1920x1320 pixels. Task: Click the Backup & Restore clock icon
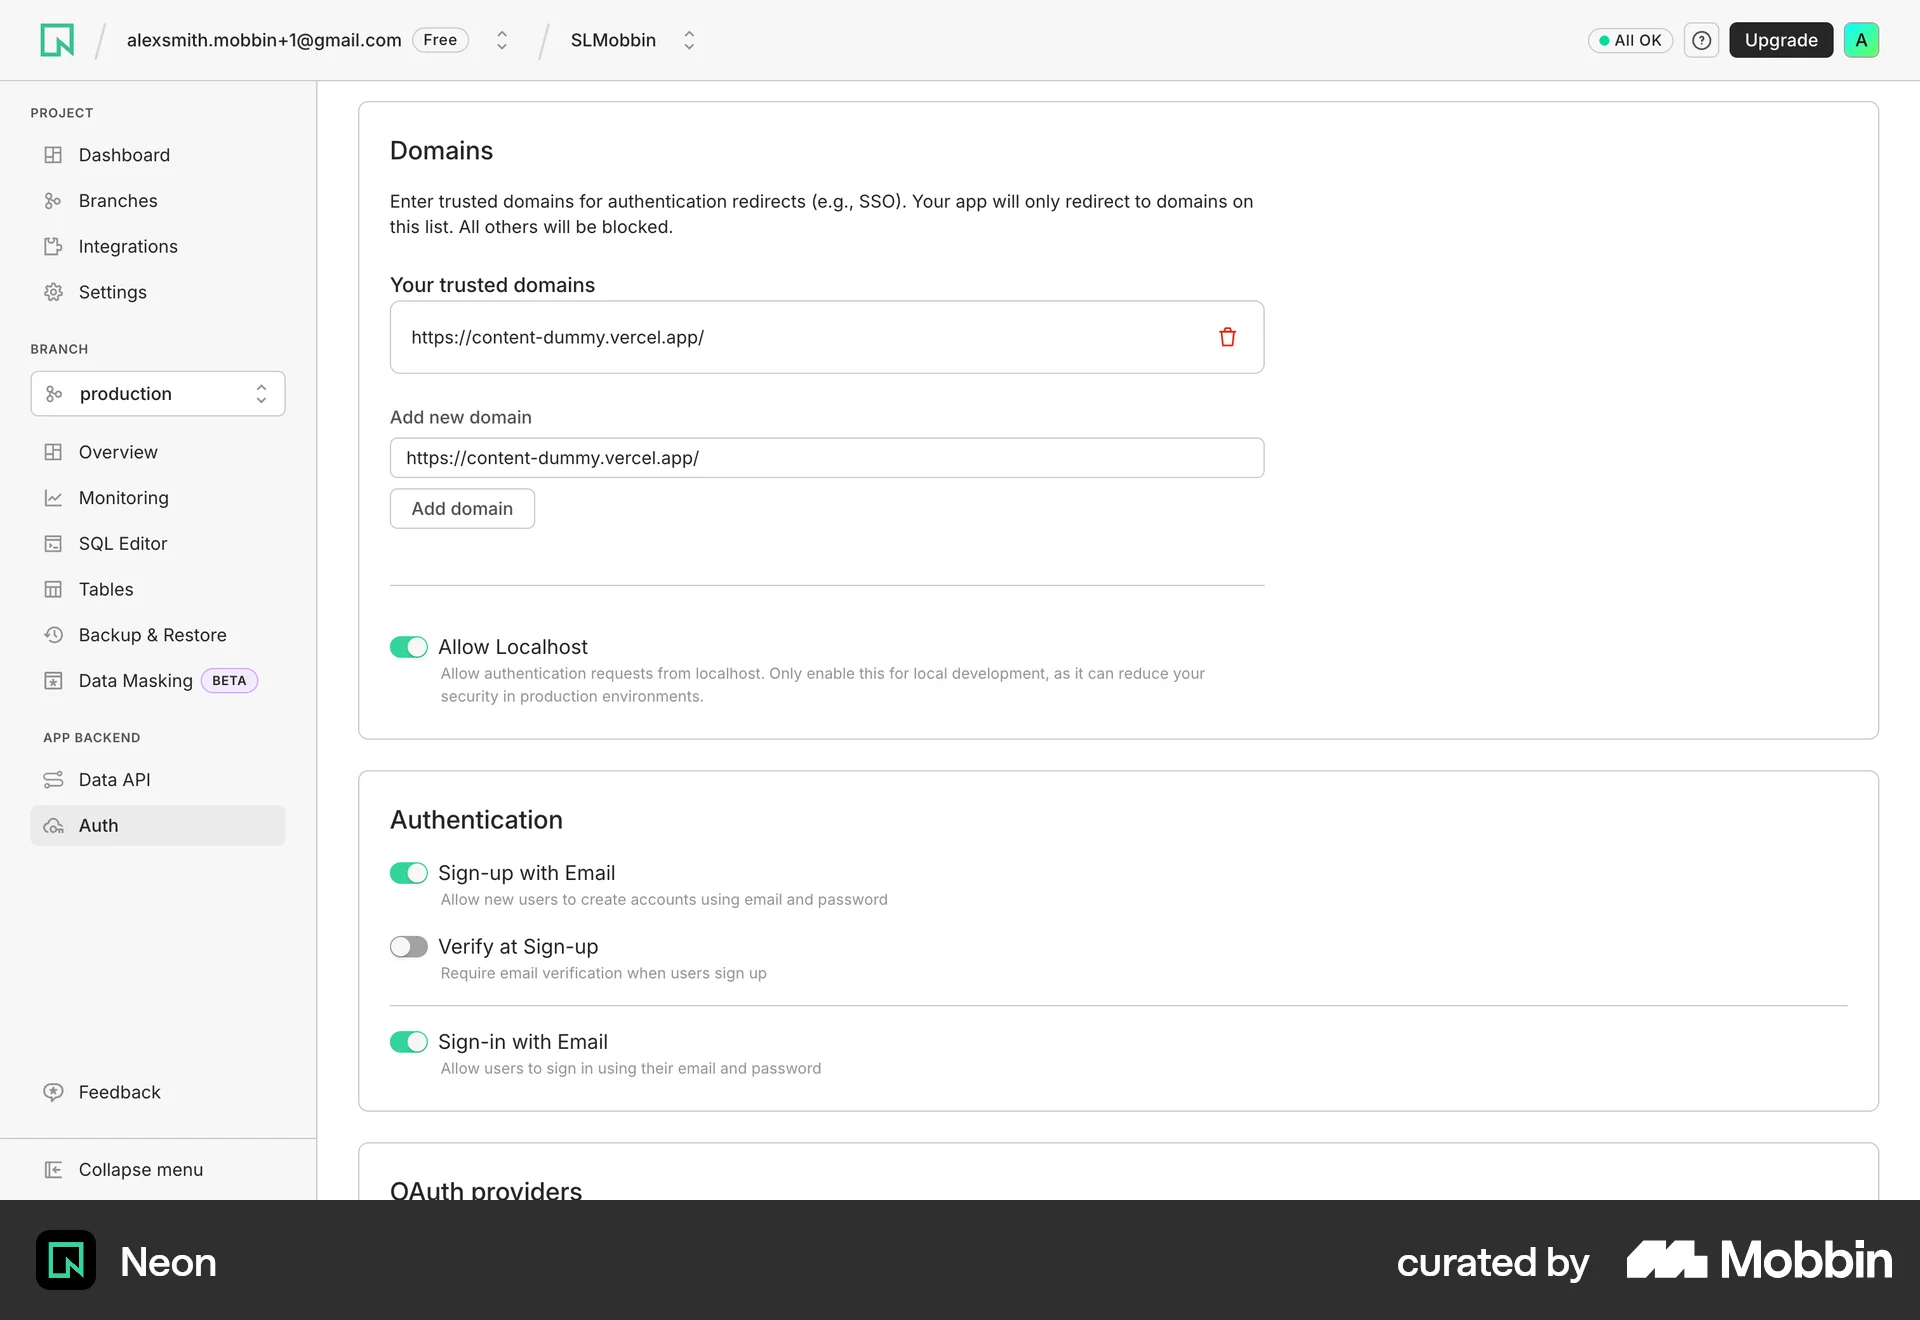pyautogui.click(x=53, y=635)
